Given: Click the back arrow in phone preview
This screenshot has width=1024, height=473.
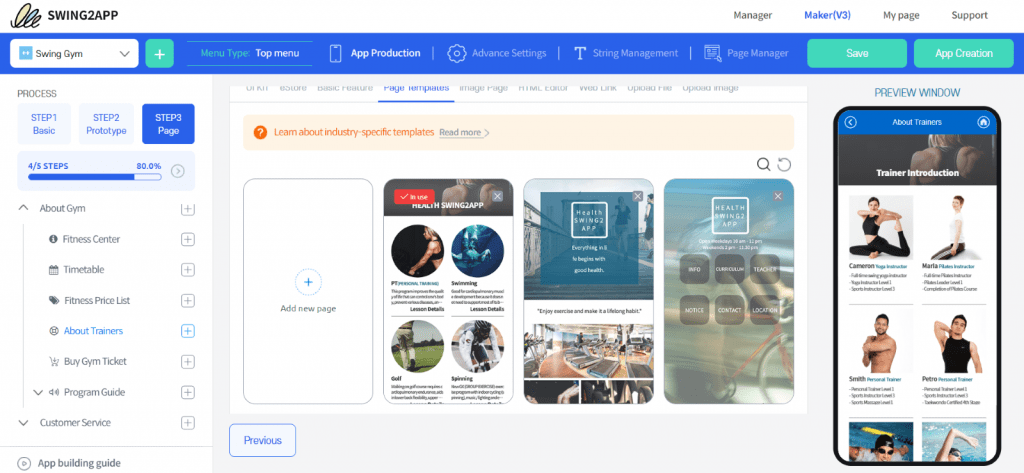Looking at the screenshot, I should (x=850, y=122).
